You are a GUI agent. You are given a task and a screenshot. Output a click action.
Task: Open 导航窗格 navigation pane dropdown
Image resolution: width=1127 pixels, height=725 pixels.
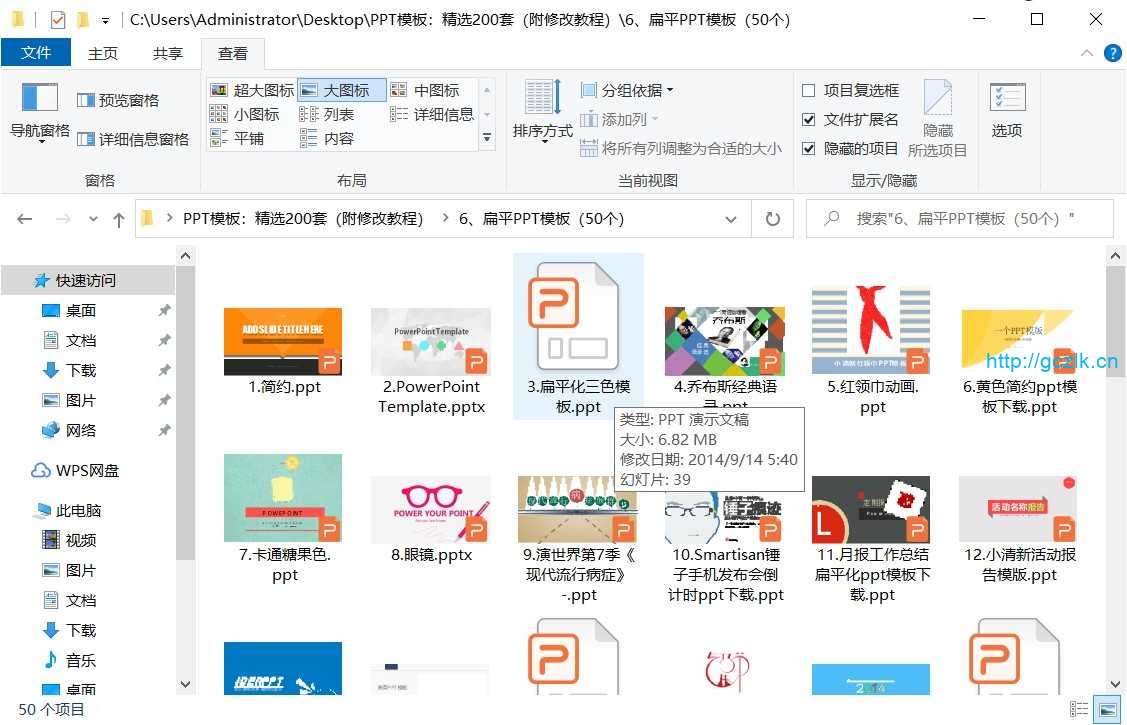[x=40, y=131]
